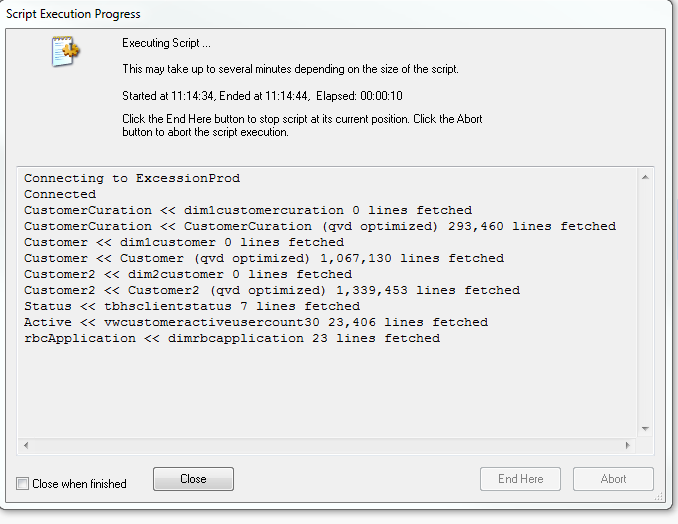This screenshot has width=678, height=524.
Task: Click the 'Connected' log line
Action: click(x=60, y=194)
